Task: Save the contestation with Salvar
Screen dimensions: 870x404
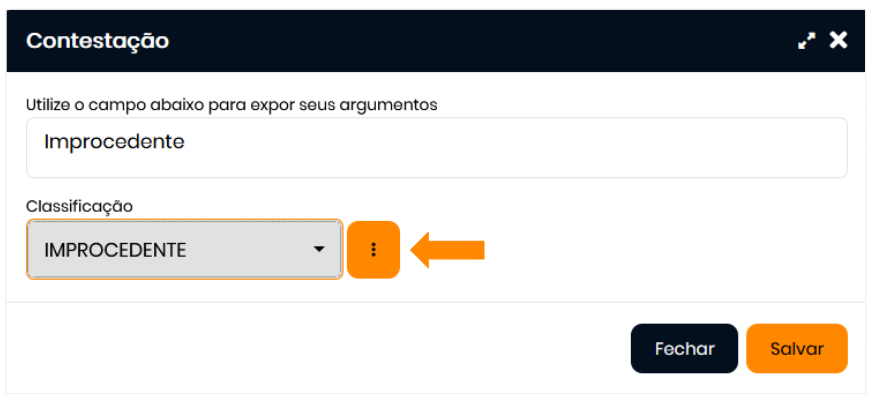Action: 796,349
